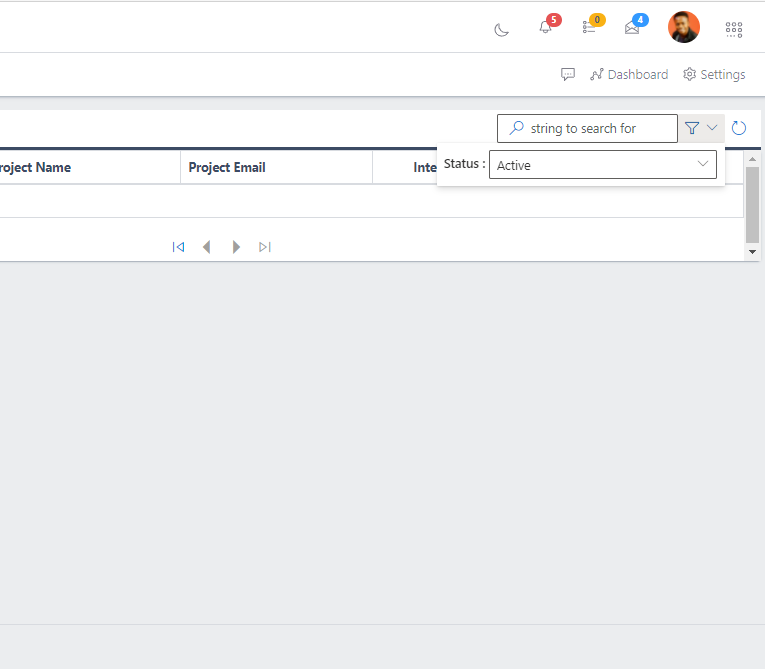
Task: Open notifications bell with 5 alerts
Action: 545,28
